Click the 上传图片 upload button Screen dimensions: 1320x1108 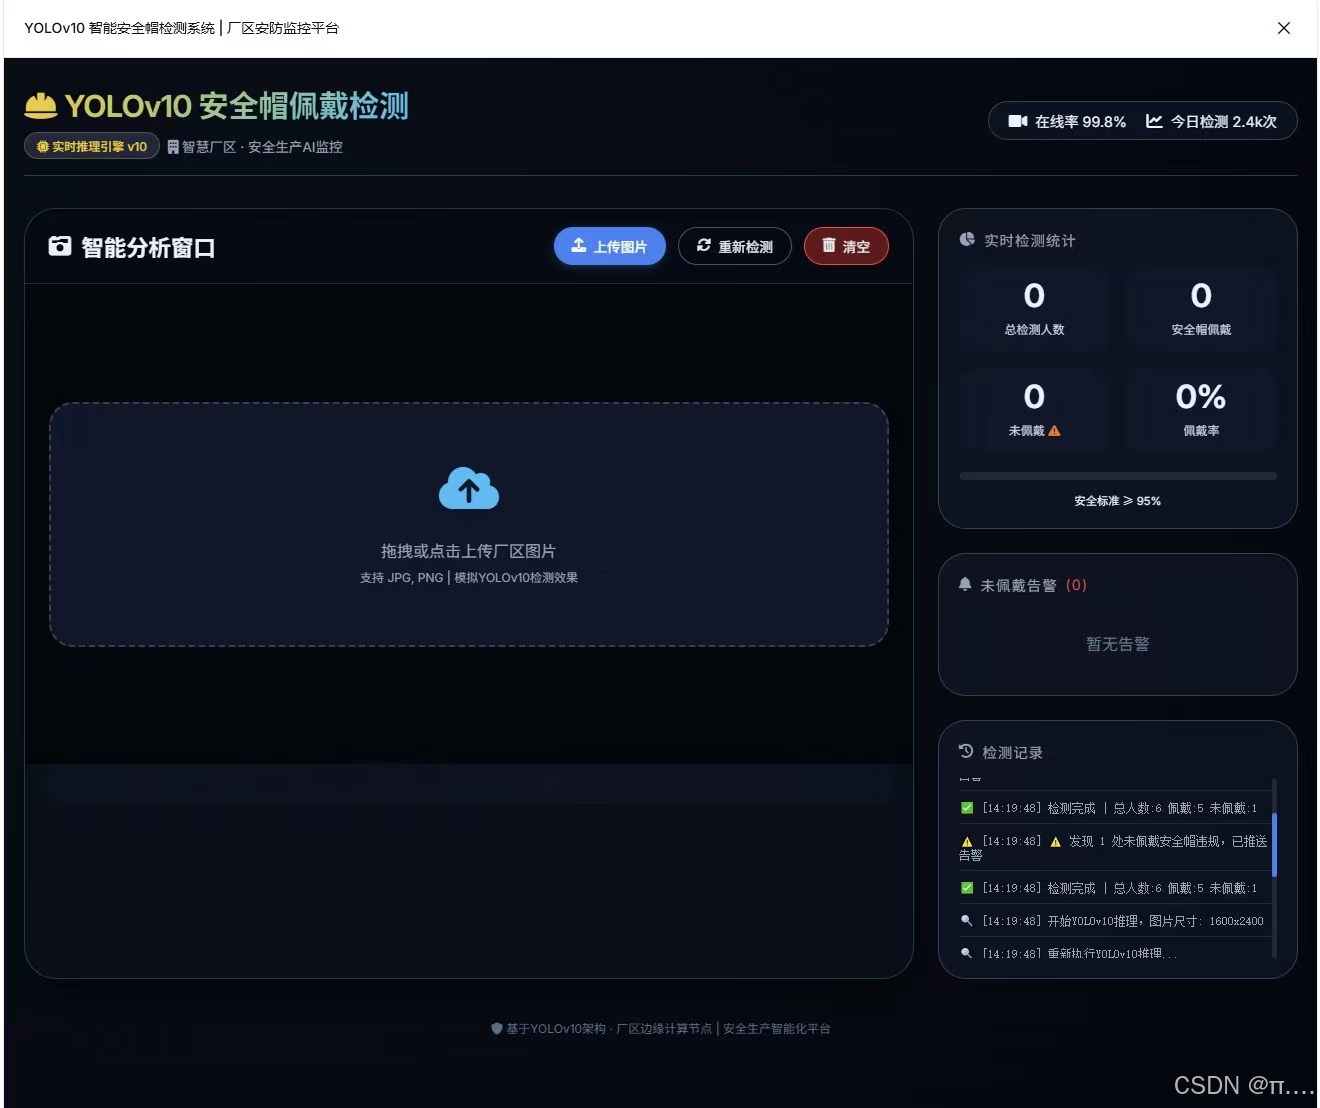click(610, 247)
